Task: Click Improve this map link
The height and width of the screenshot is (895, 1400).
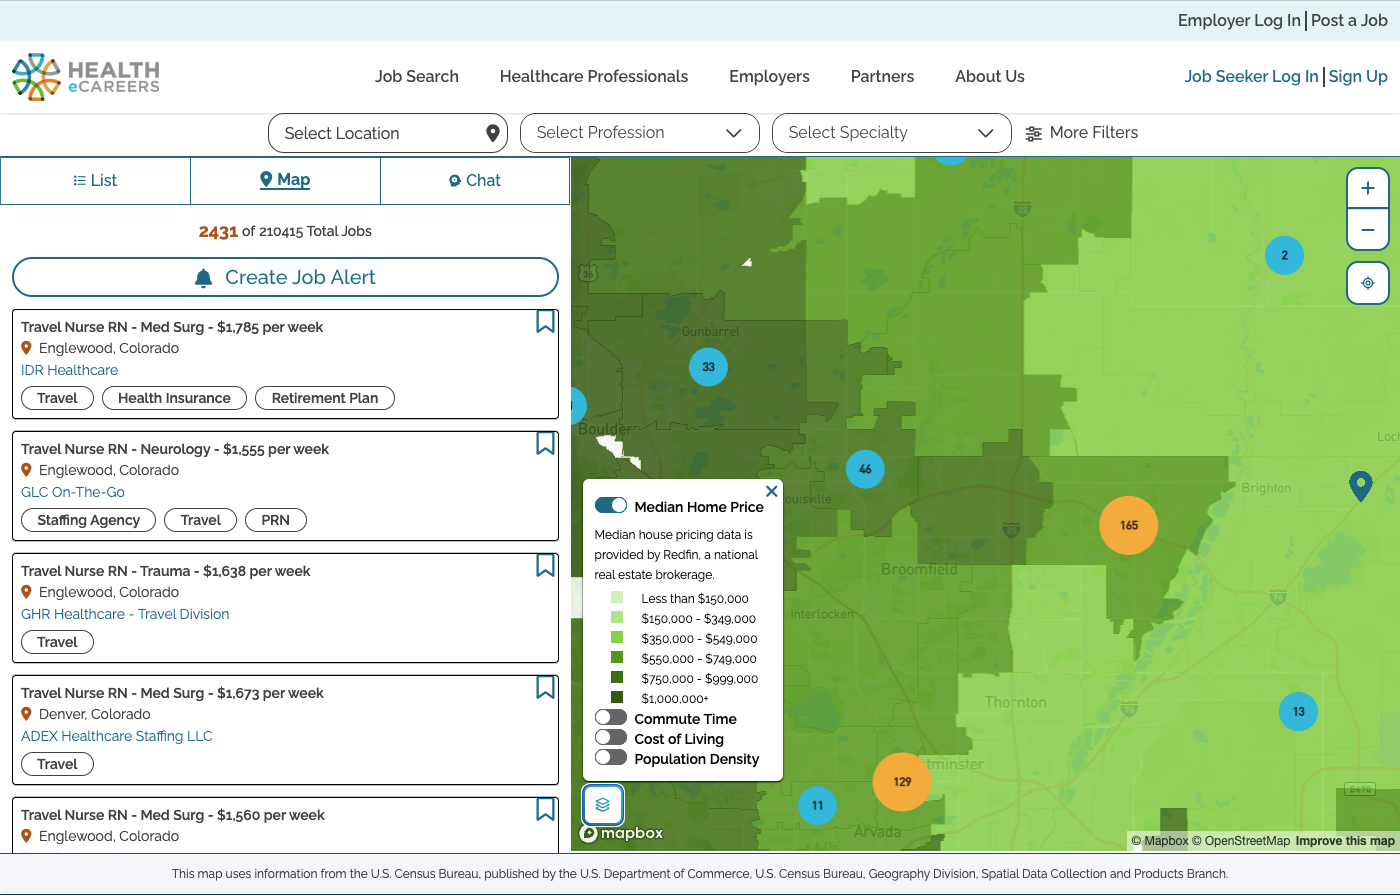Action: click(x=1345, y=841)
